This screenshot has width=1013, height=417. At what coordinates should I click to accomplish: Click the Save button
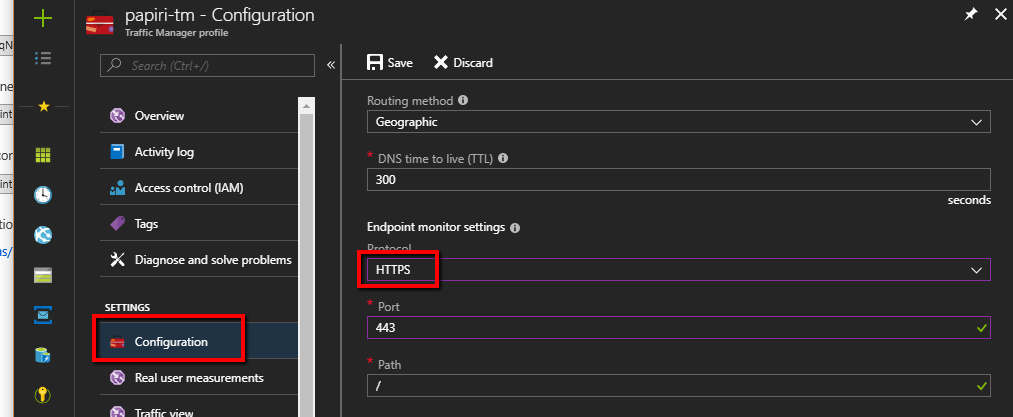[390, 63]
